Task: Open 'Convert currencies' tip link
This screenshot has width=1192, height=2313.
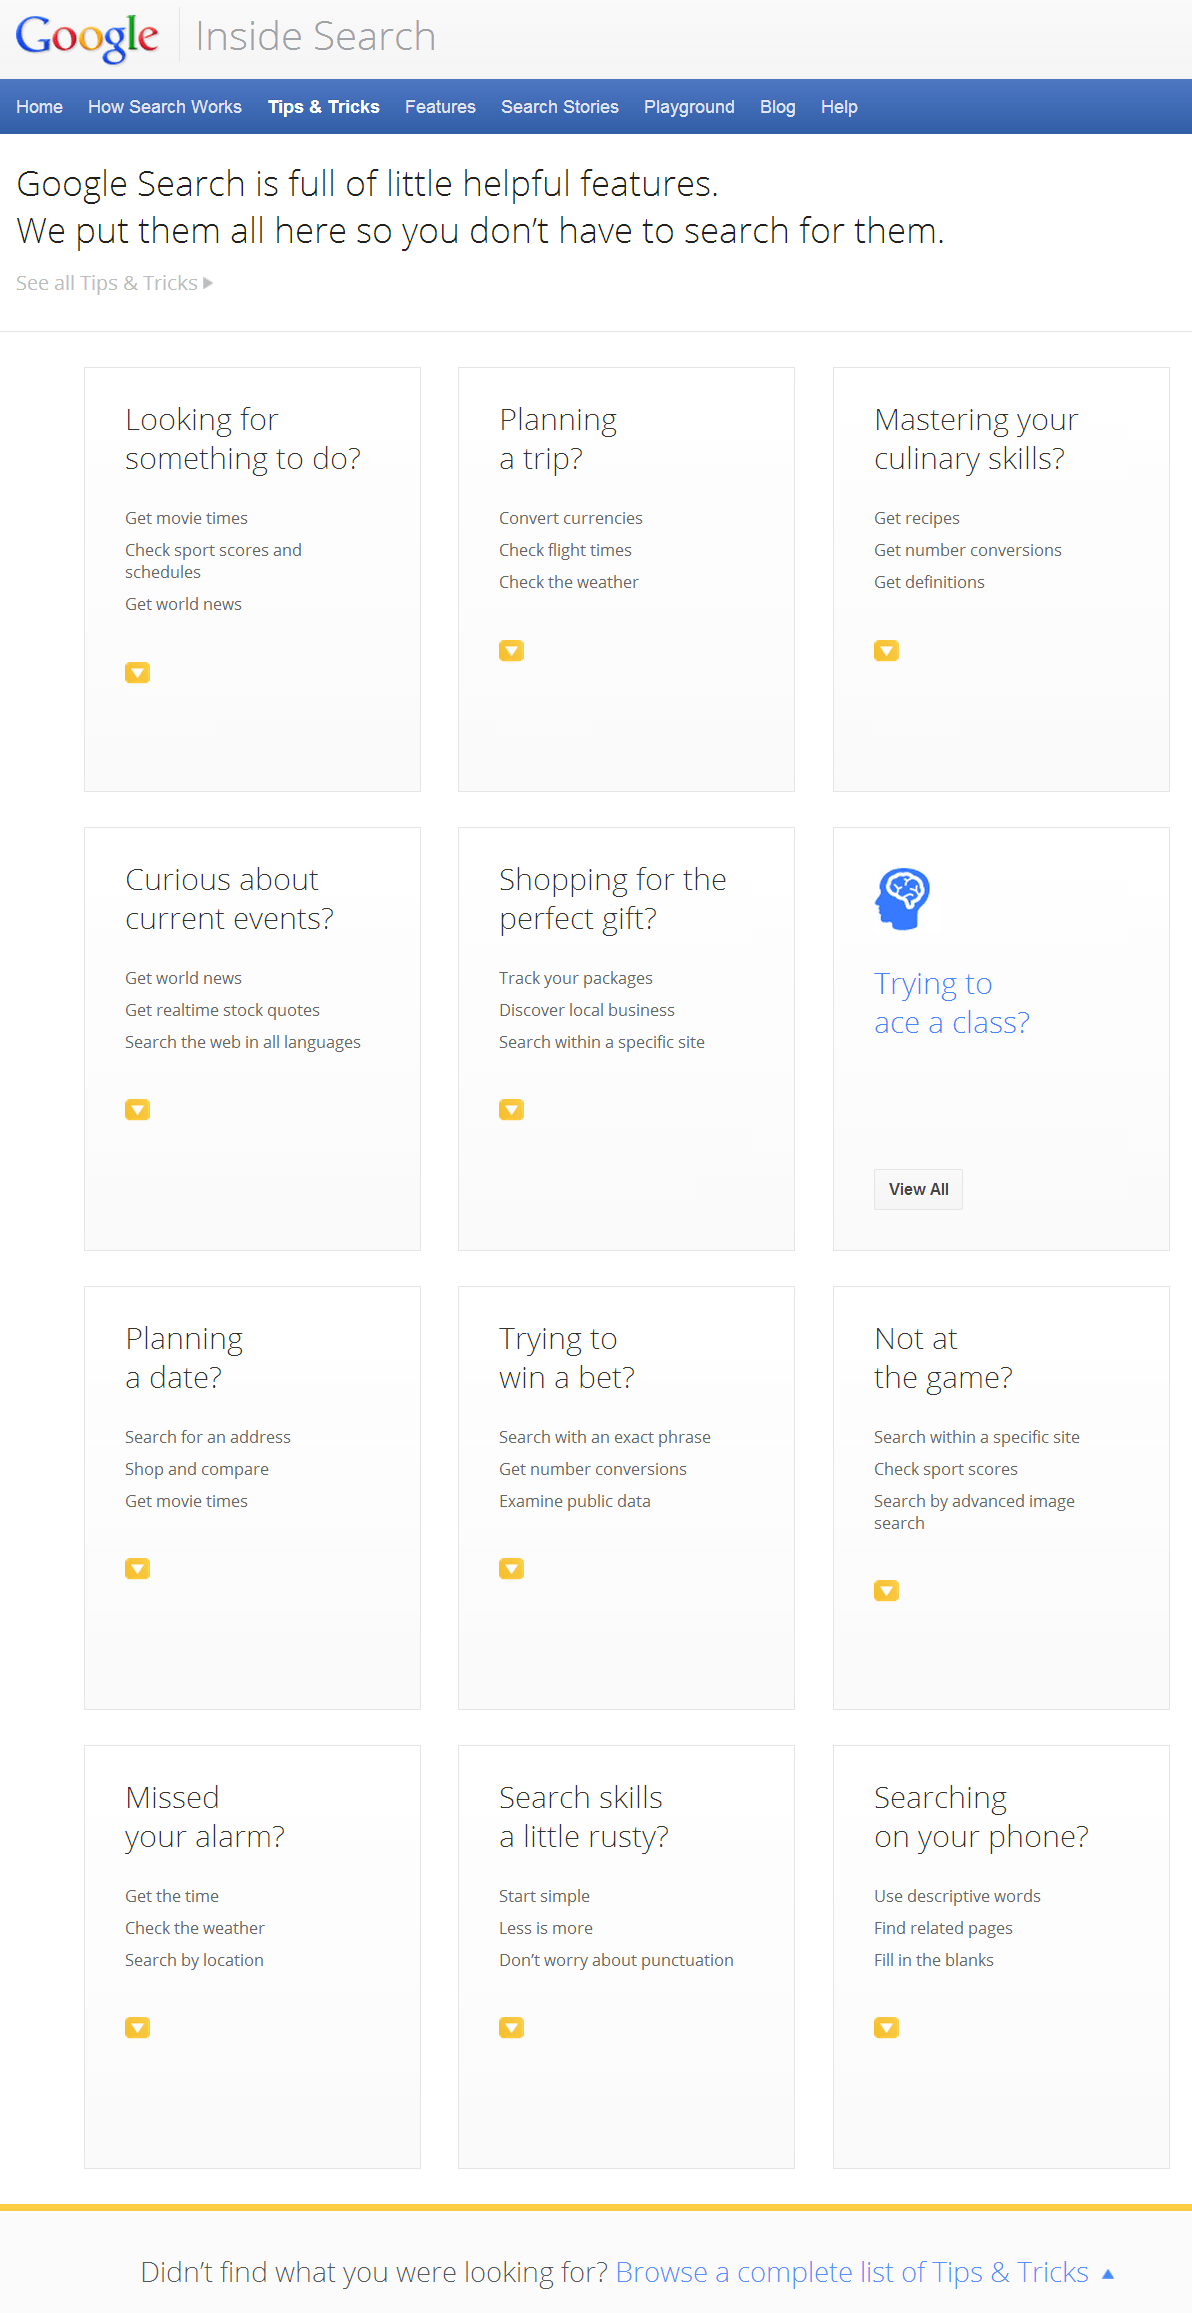Action: coord(570,518)
